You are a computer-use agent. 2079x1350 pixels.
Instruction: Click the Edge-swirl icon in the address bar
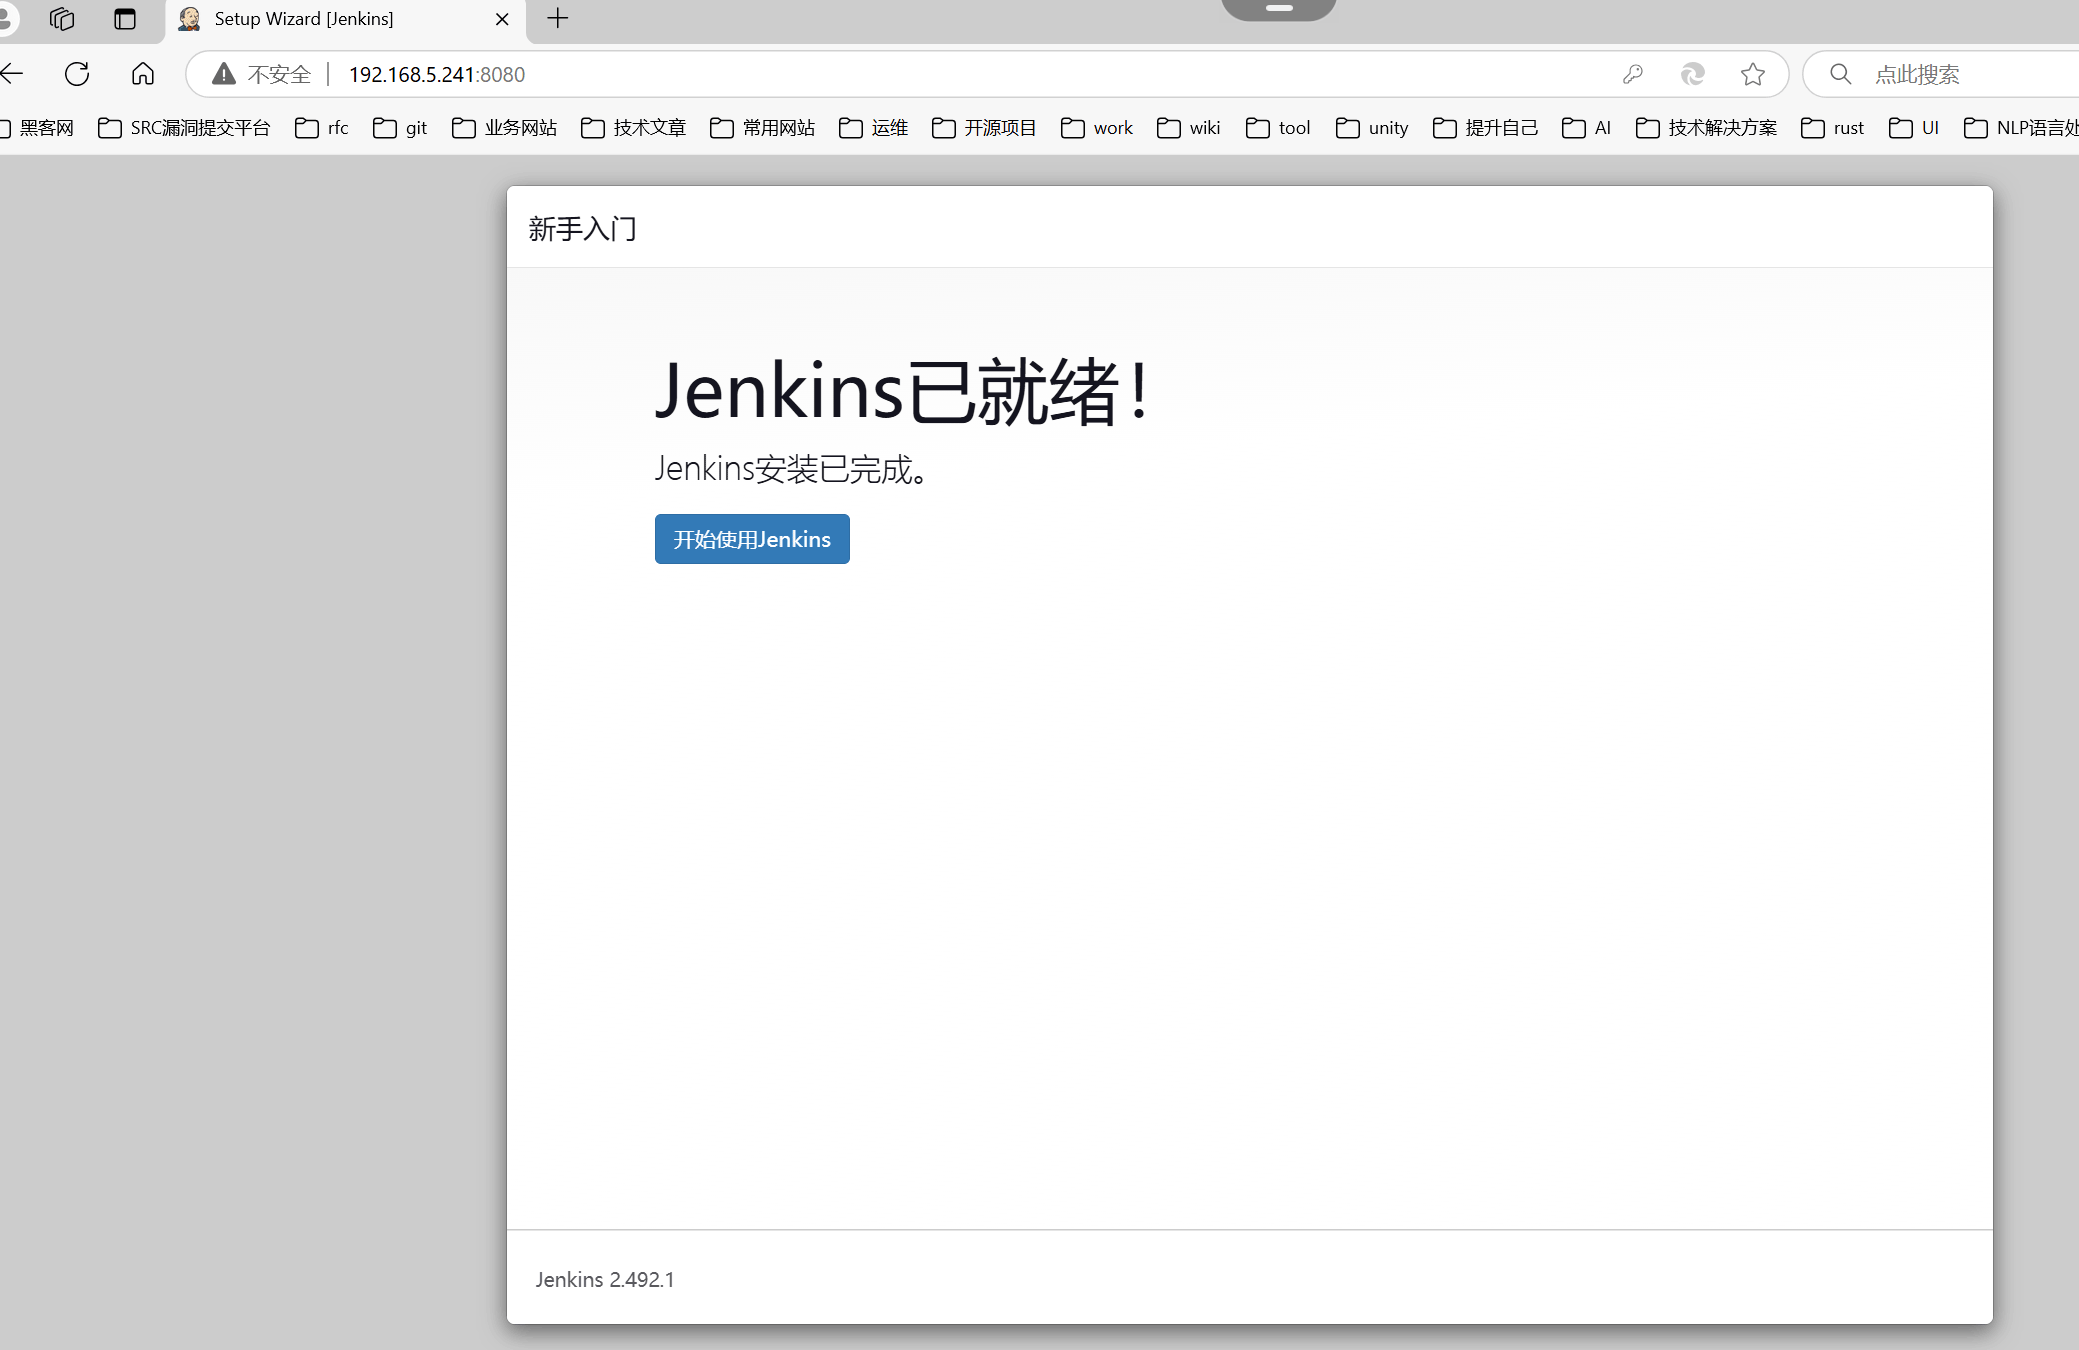1693,74
